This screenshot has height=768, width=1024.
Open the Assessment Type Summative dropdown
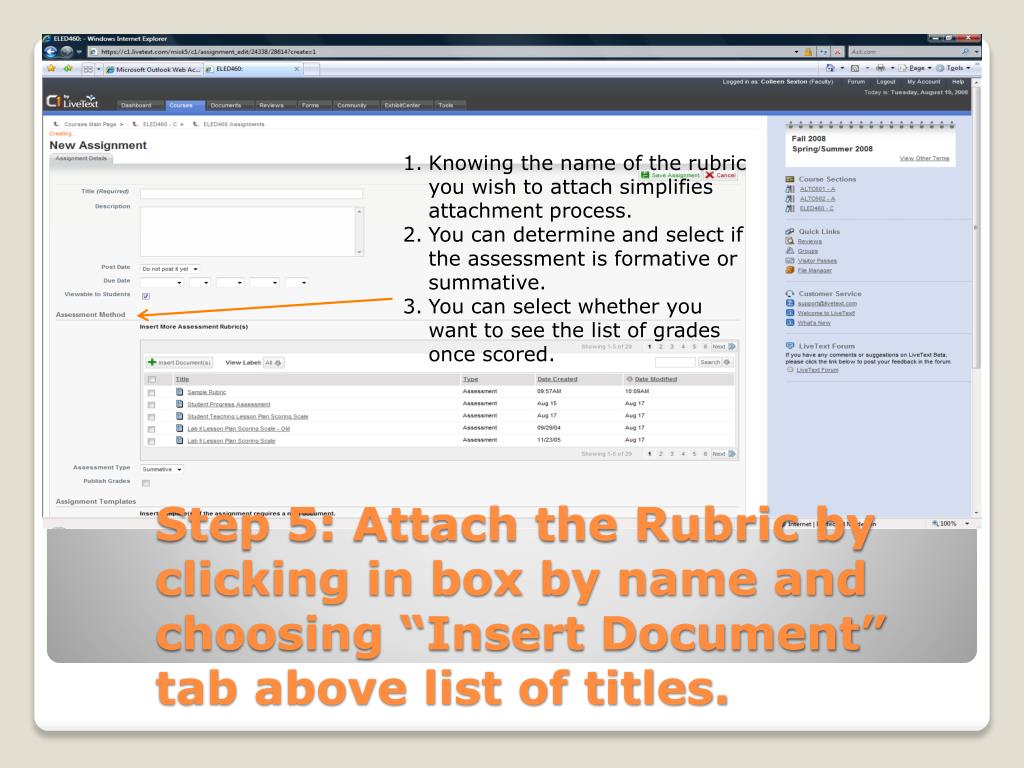point(162,469)
